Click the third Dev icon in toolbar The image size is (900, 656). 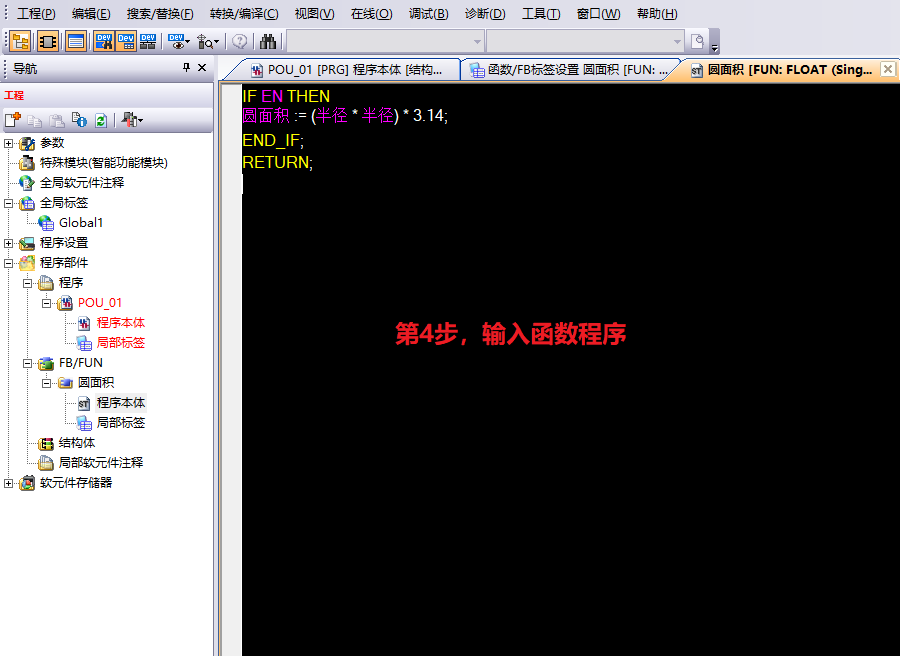click(148, 41)
